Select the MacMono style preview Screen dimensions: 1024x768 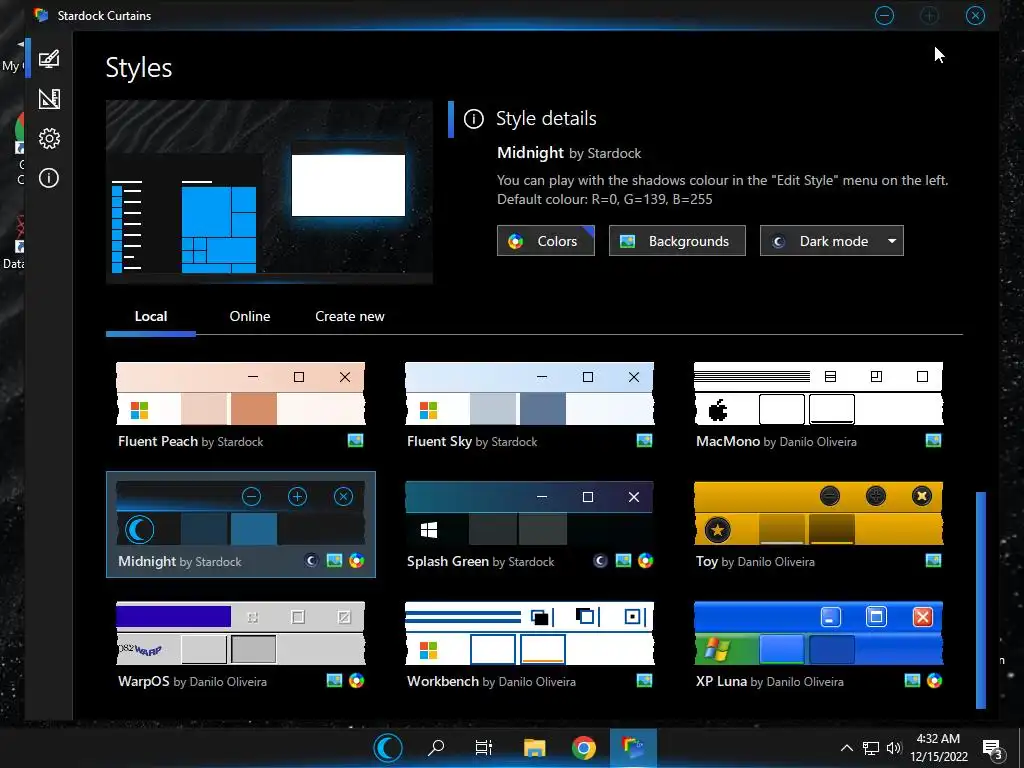[818, 394]
